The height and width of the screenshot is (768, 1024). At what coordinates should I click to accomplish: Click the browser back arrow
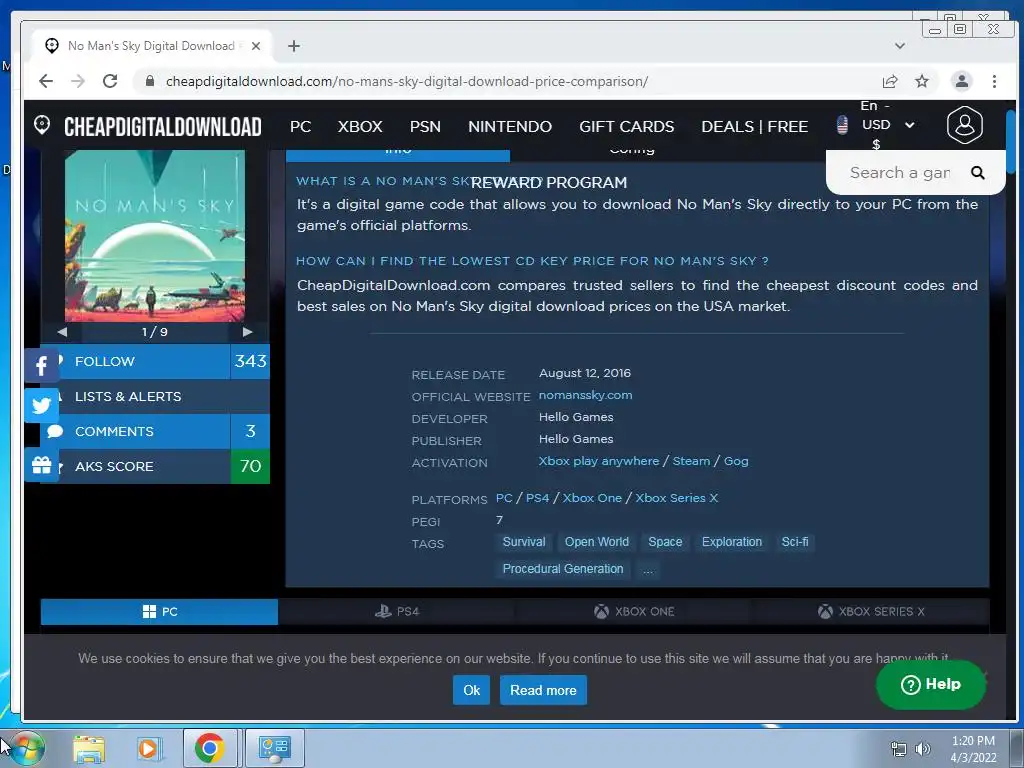[x=46, y=81]
